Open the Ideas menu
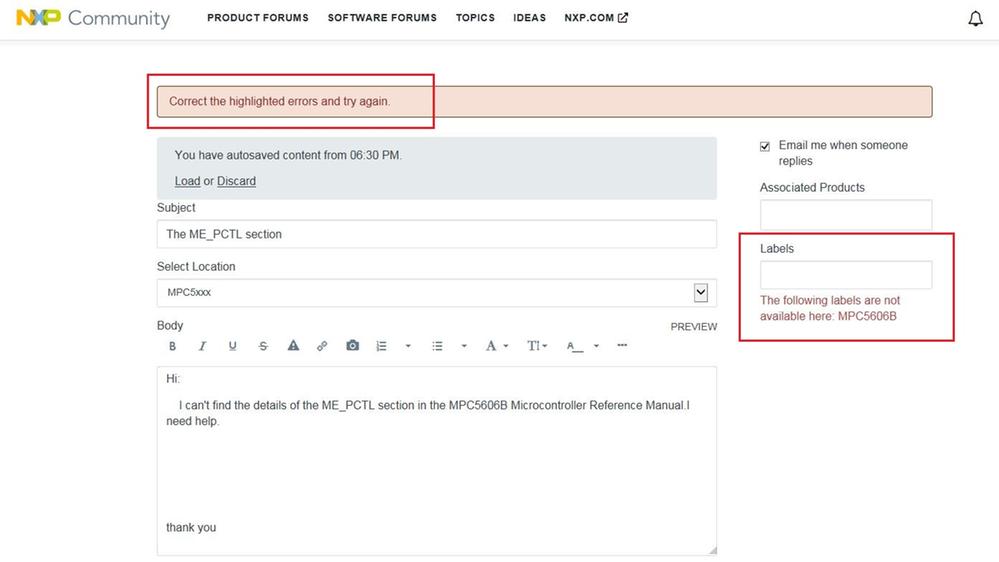The image size is (999, 562). click(529, 18)
